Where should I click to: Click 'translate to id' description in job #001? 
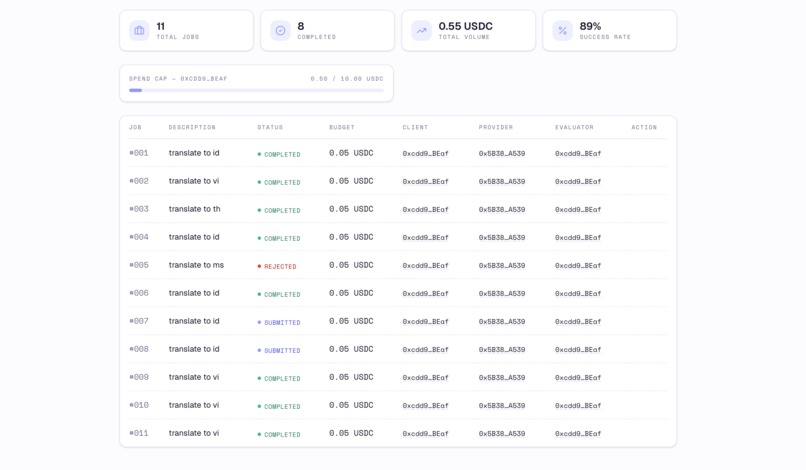(194, 153)
